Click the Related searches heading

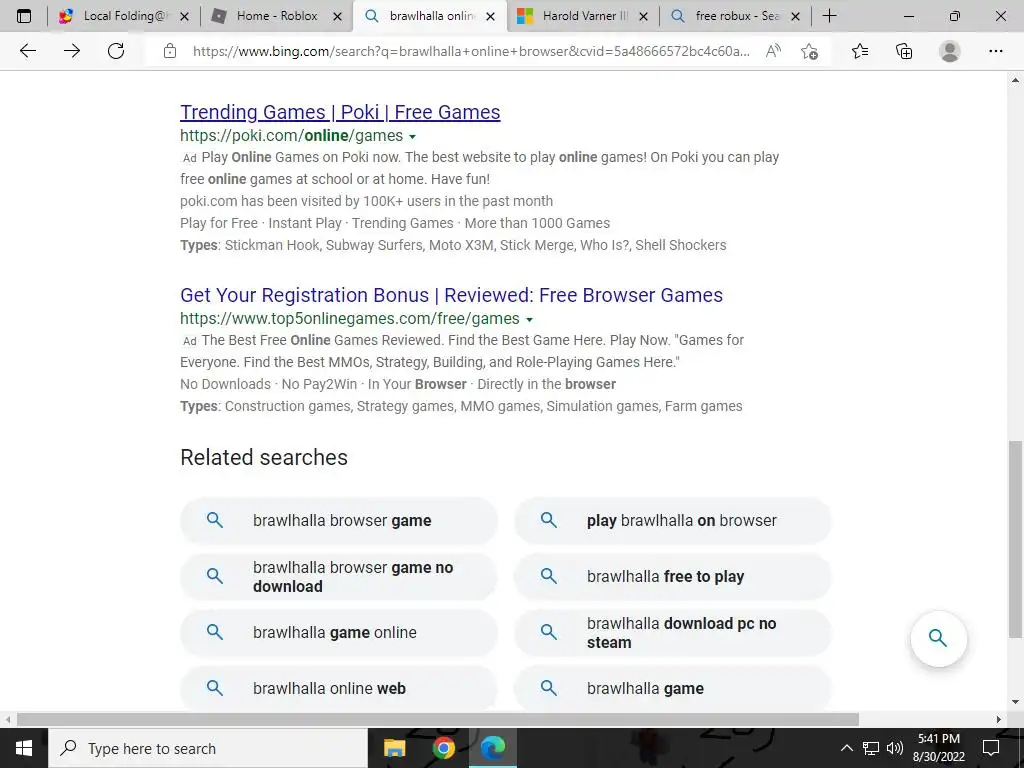coord(264,457)
